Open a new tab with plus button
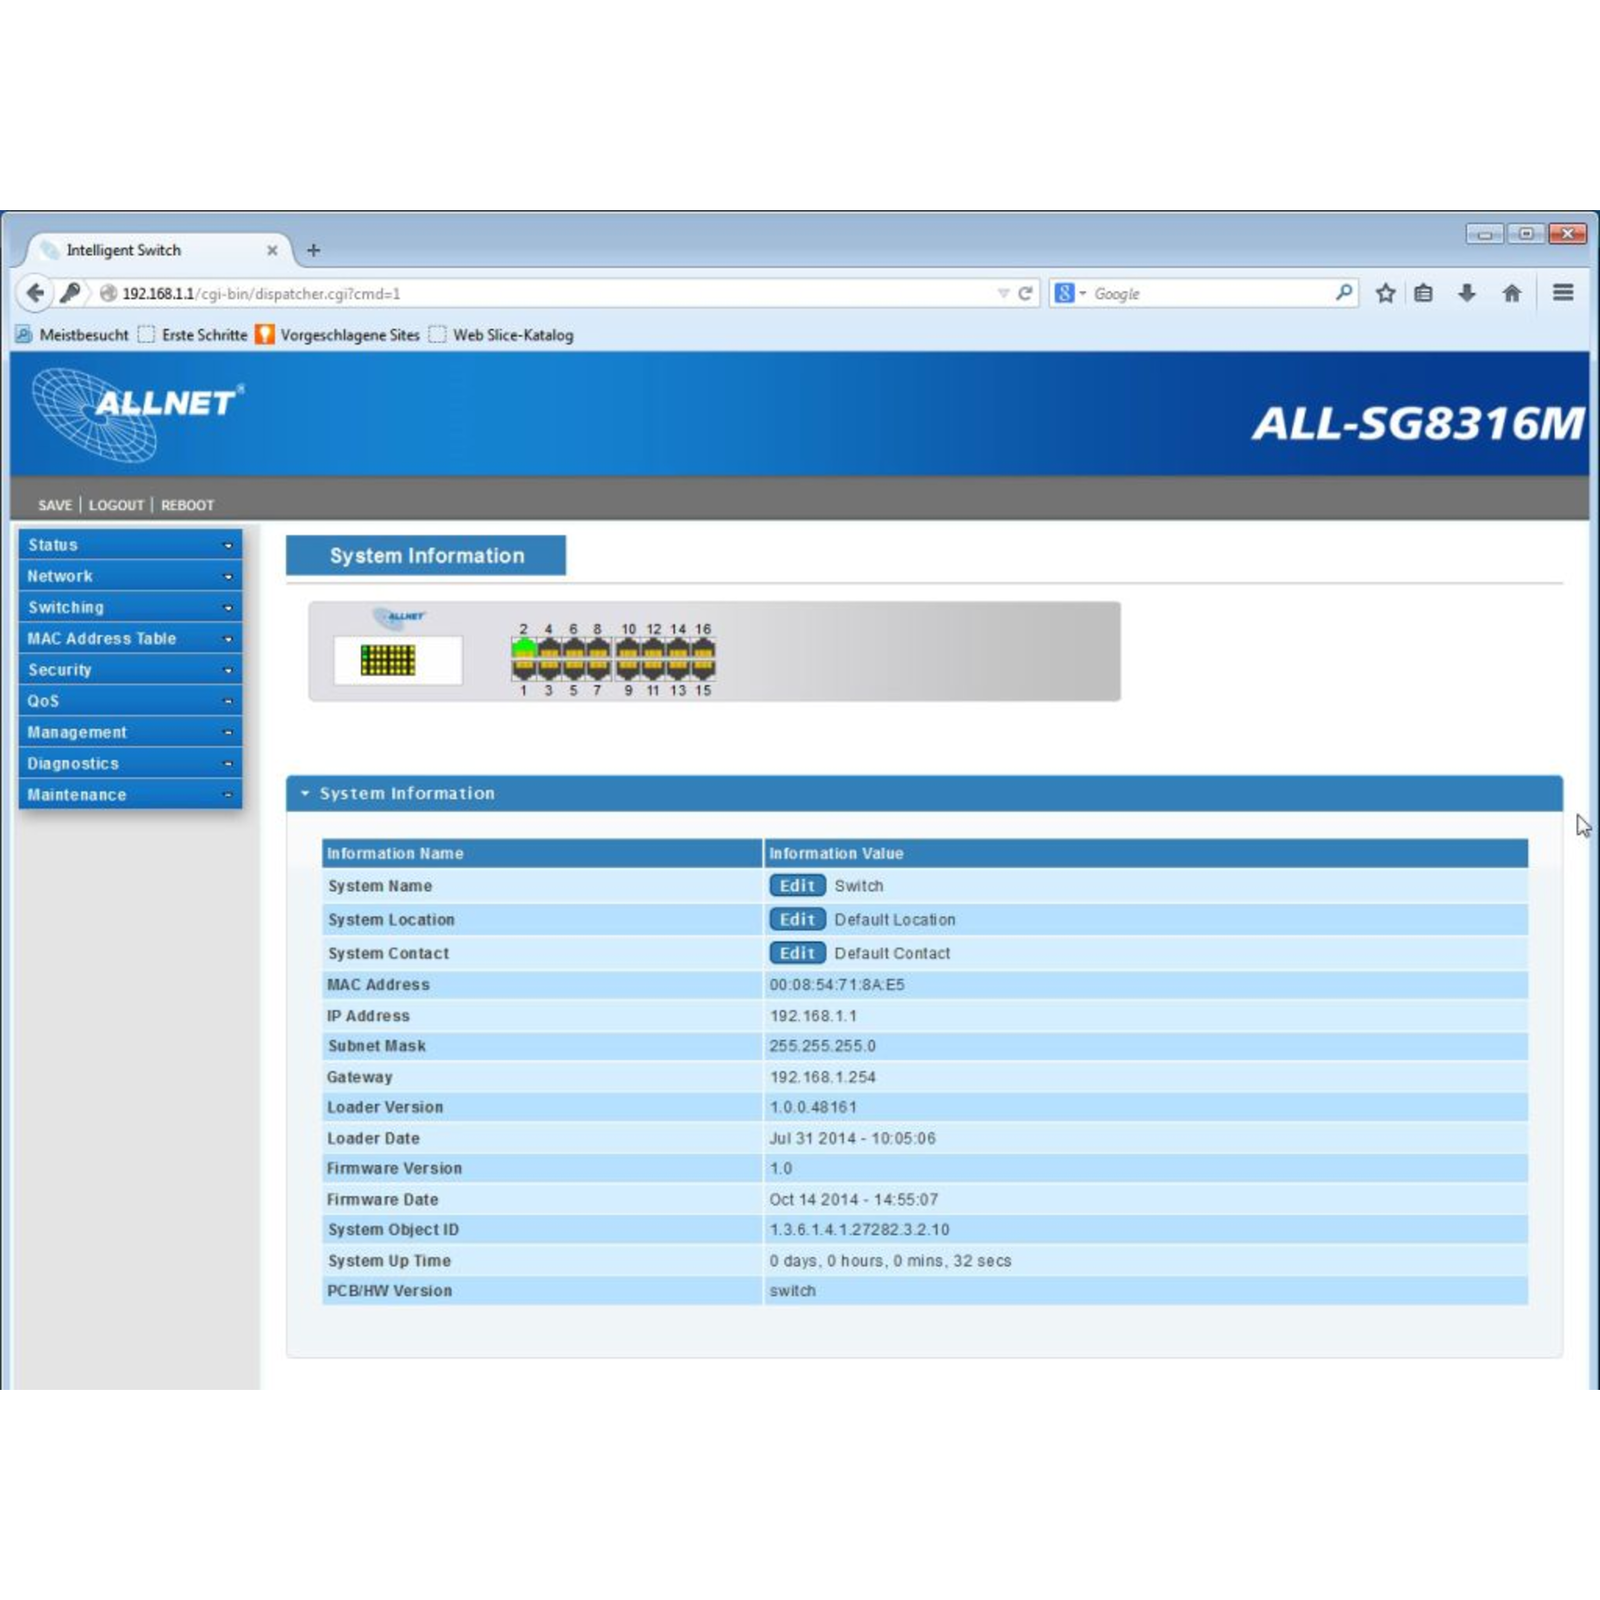This screenshot has width=1600, height=1600. [313, 250]
